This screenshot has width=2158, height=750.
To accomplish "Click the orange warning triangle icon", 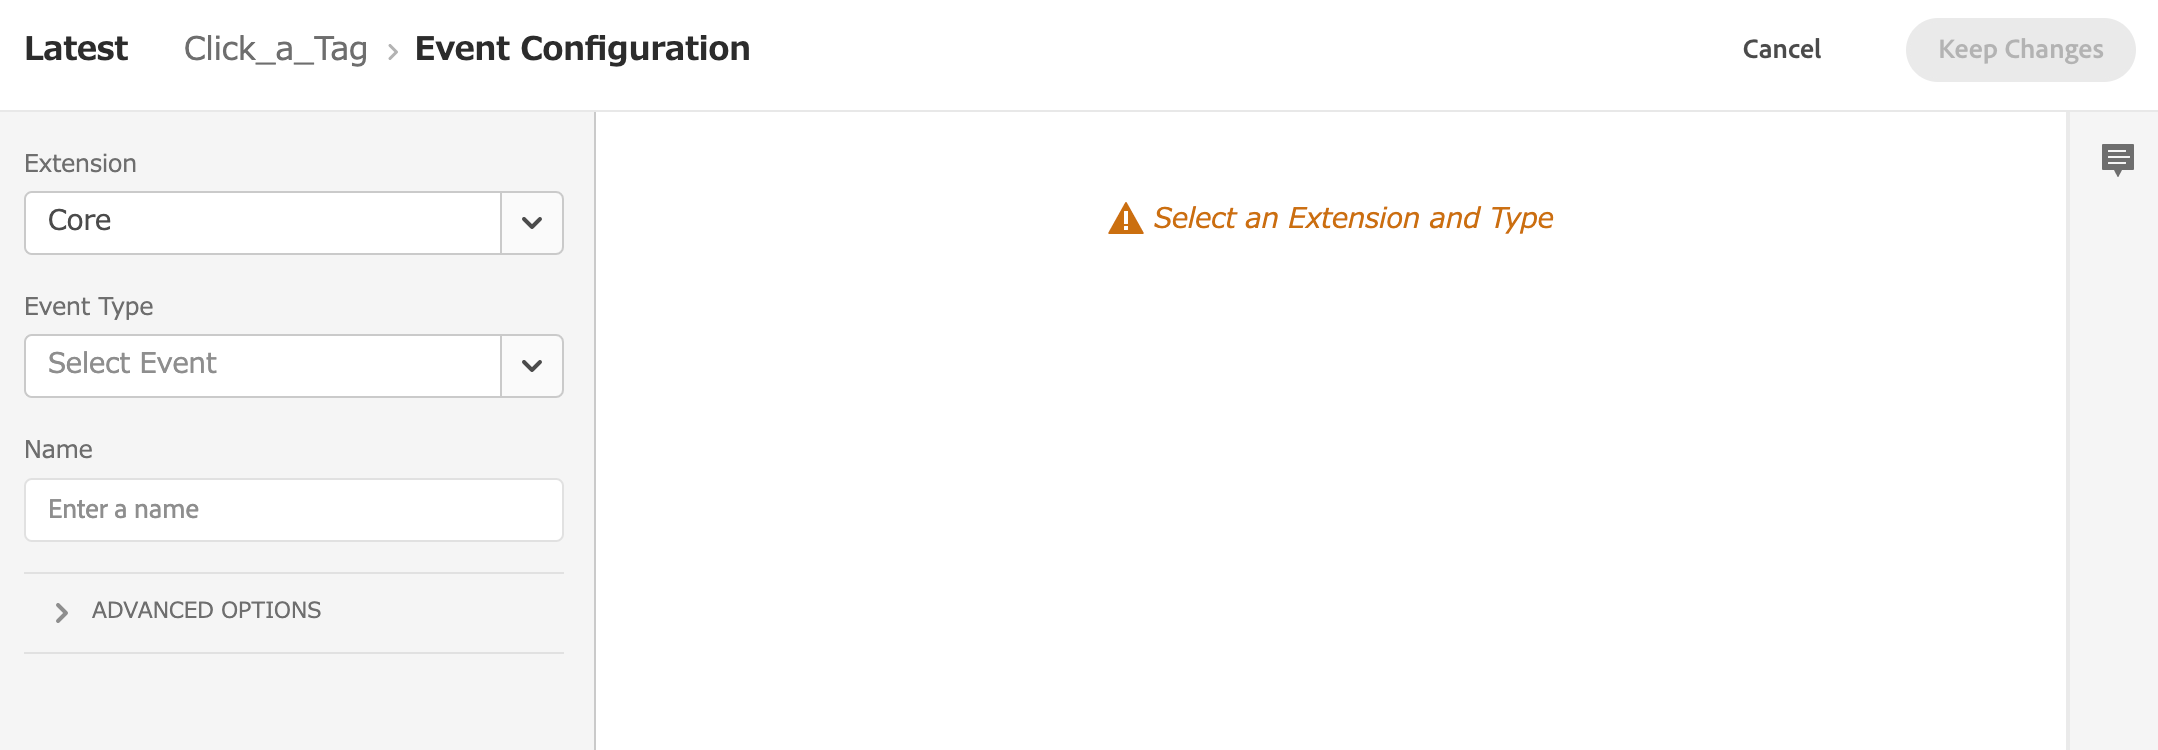I will [x=1126, y=218].
